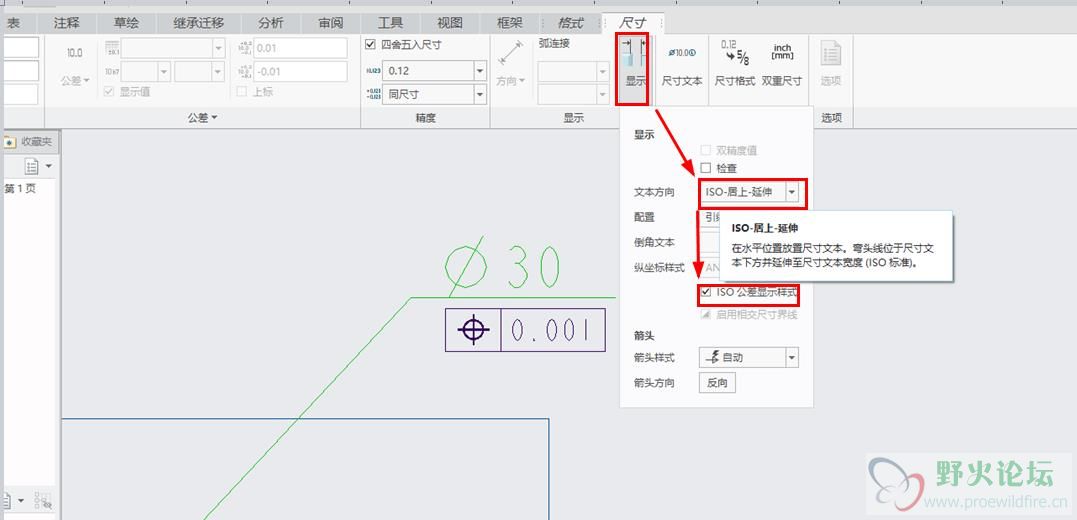Click the tree list settings icon
This screenshot has width=1077, height=520.
(x=32, y=167)
